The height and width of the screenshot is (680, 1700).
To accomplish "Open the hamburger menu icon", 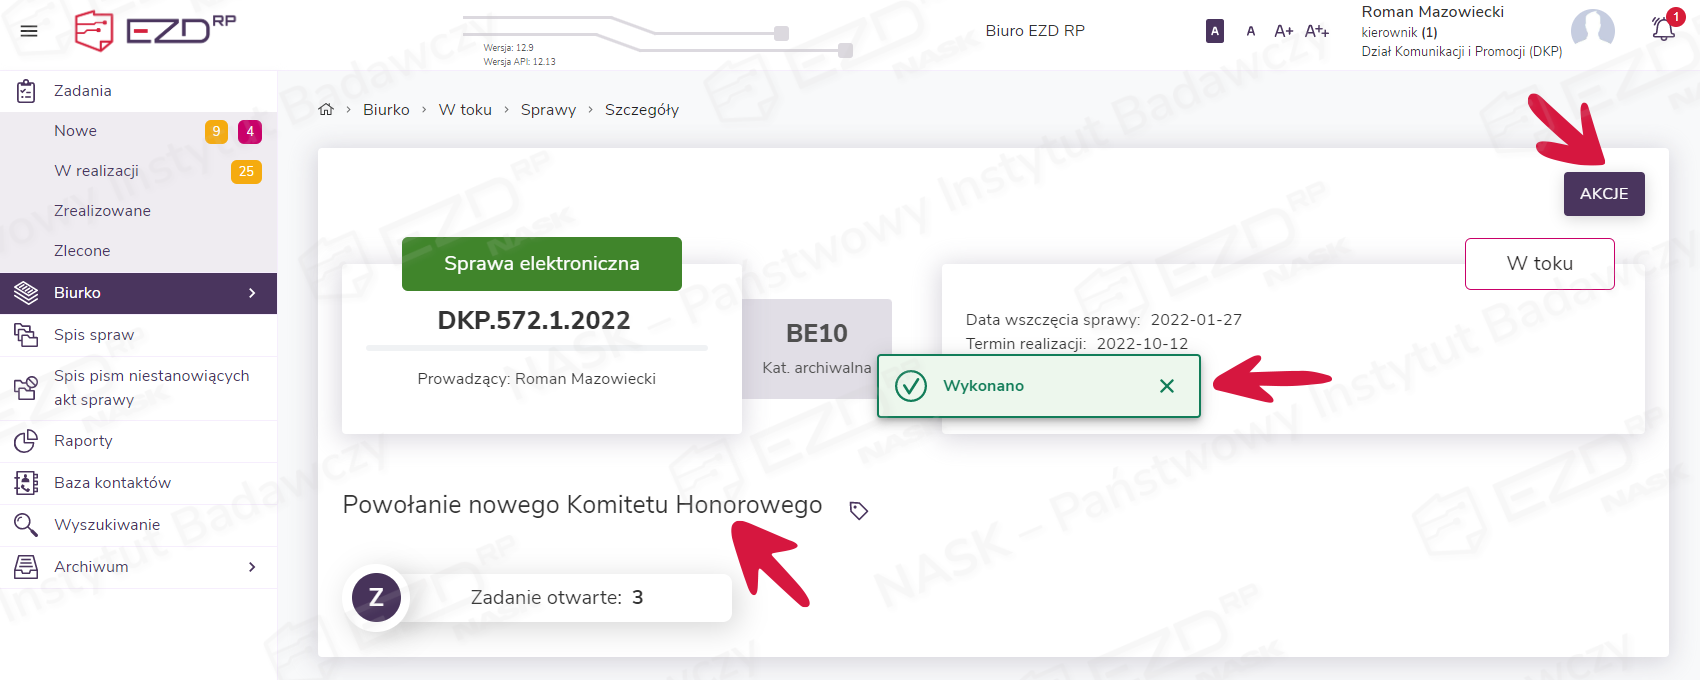I will [29, 31].
